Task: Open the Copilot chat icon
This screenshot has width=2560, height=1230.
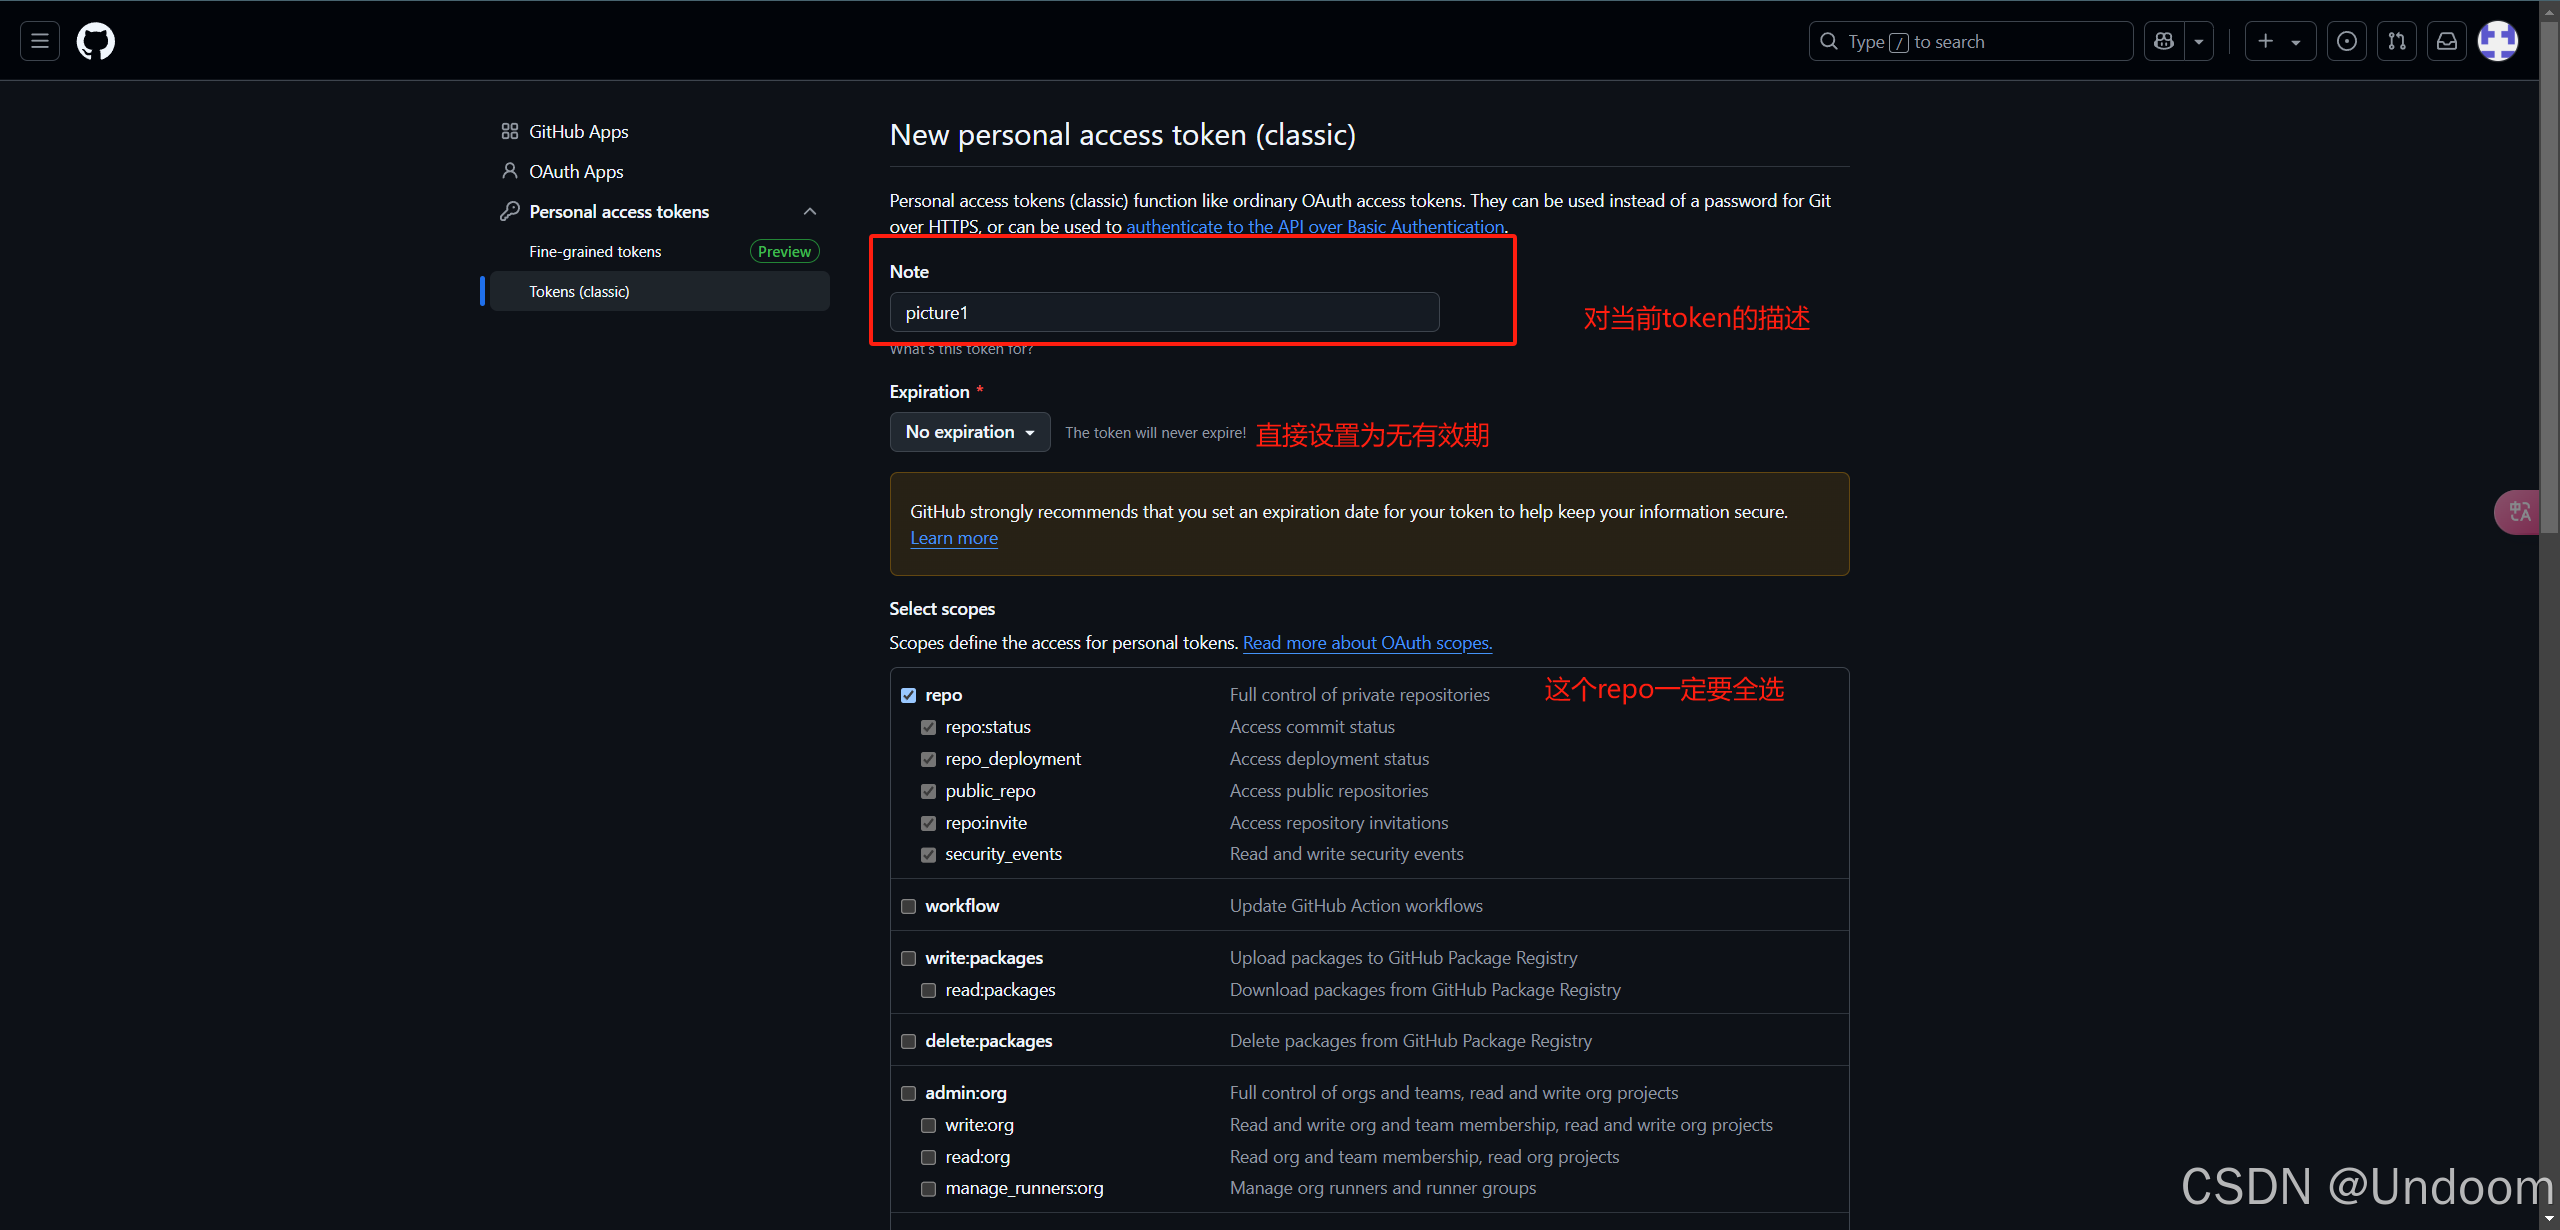Action: [x=2164, y=41]
